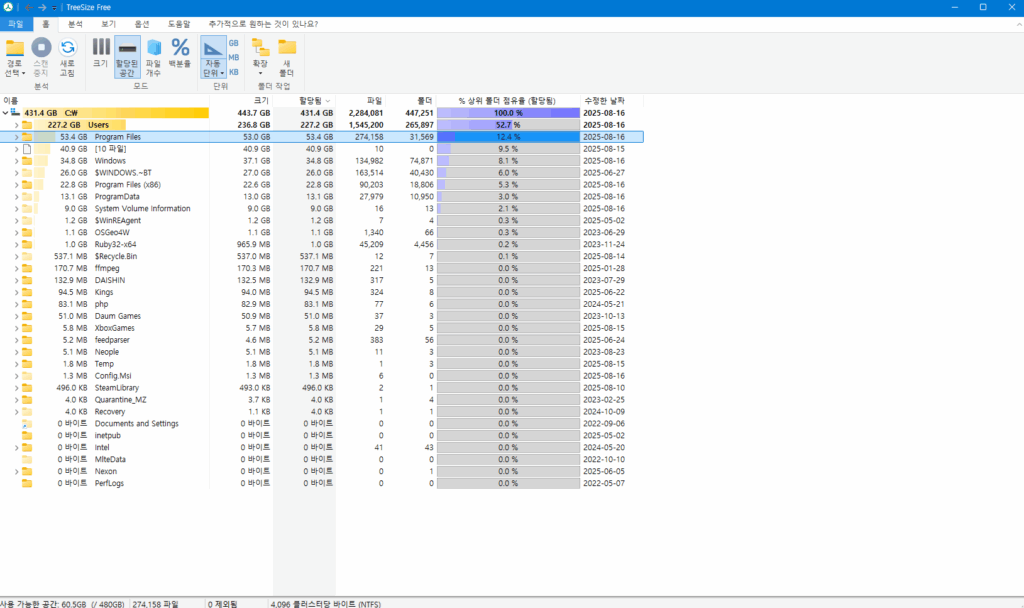Expand the ProgramData folder
Viewport: 1024px width, 608px height.
tap(16, 197)
